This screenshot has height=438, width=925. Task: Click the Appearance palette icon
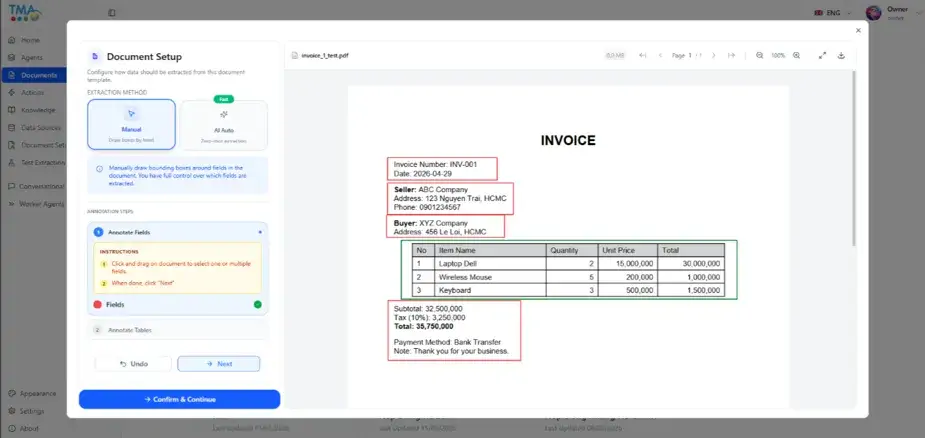[x=11, y=394]
